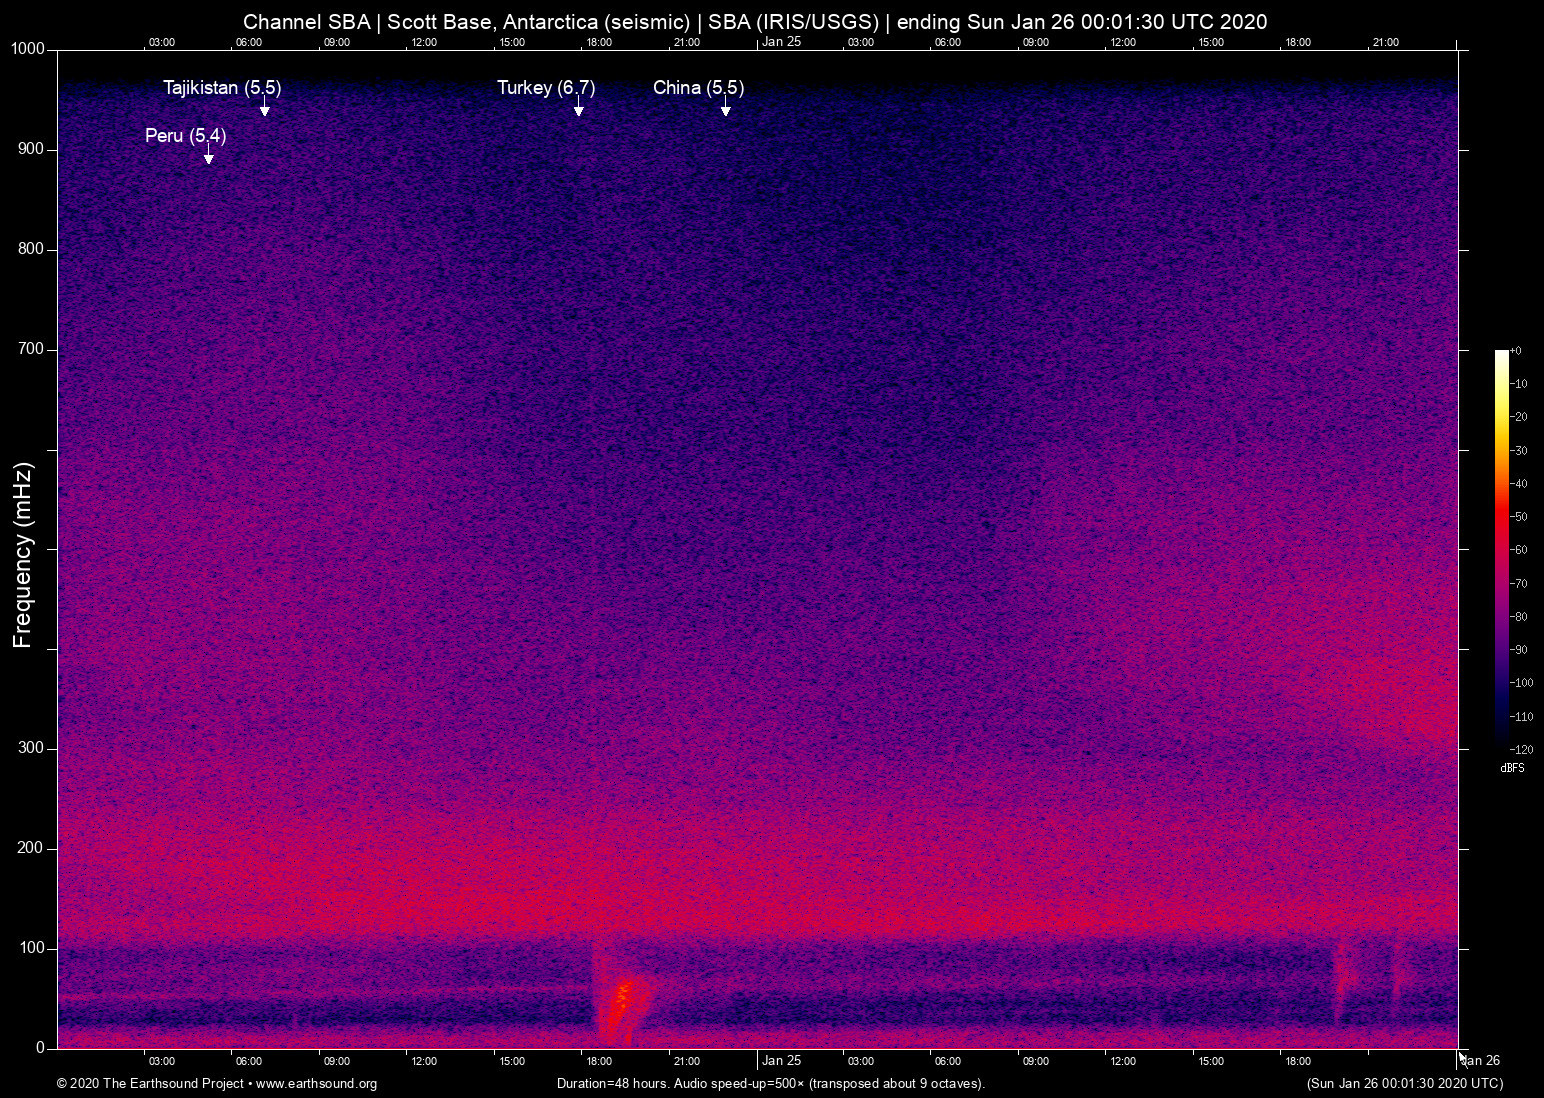The width and height of the screenshot is (1544, 1098).
Task: Click the arrow marker below Tajikistan (5.5)
Action: tap(264, 110)
